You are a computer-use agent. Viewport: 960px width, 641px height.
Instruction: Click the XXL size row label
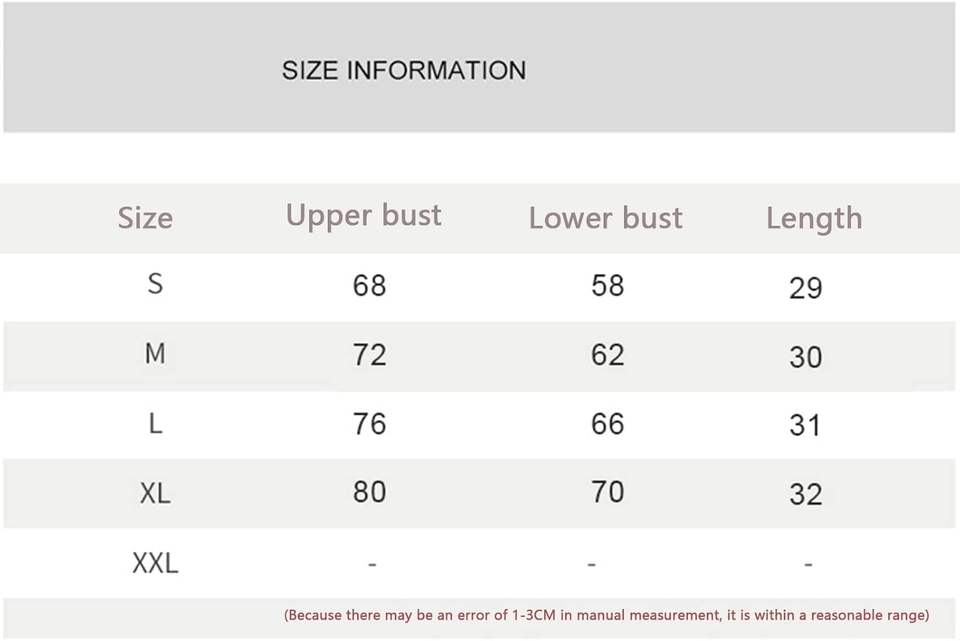(155, 563)
